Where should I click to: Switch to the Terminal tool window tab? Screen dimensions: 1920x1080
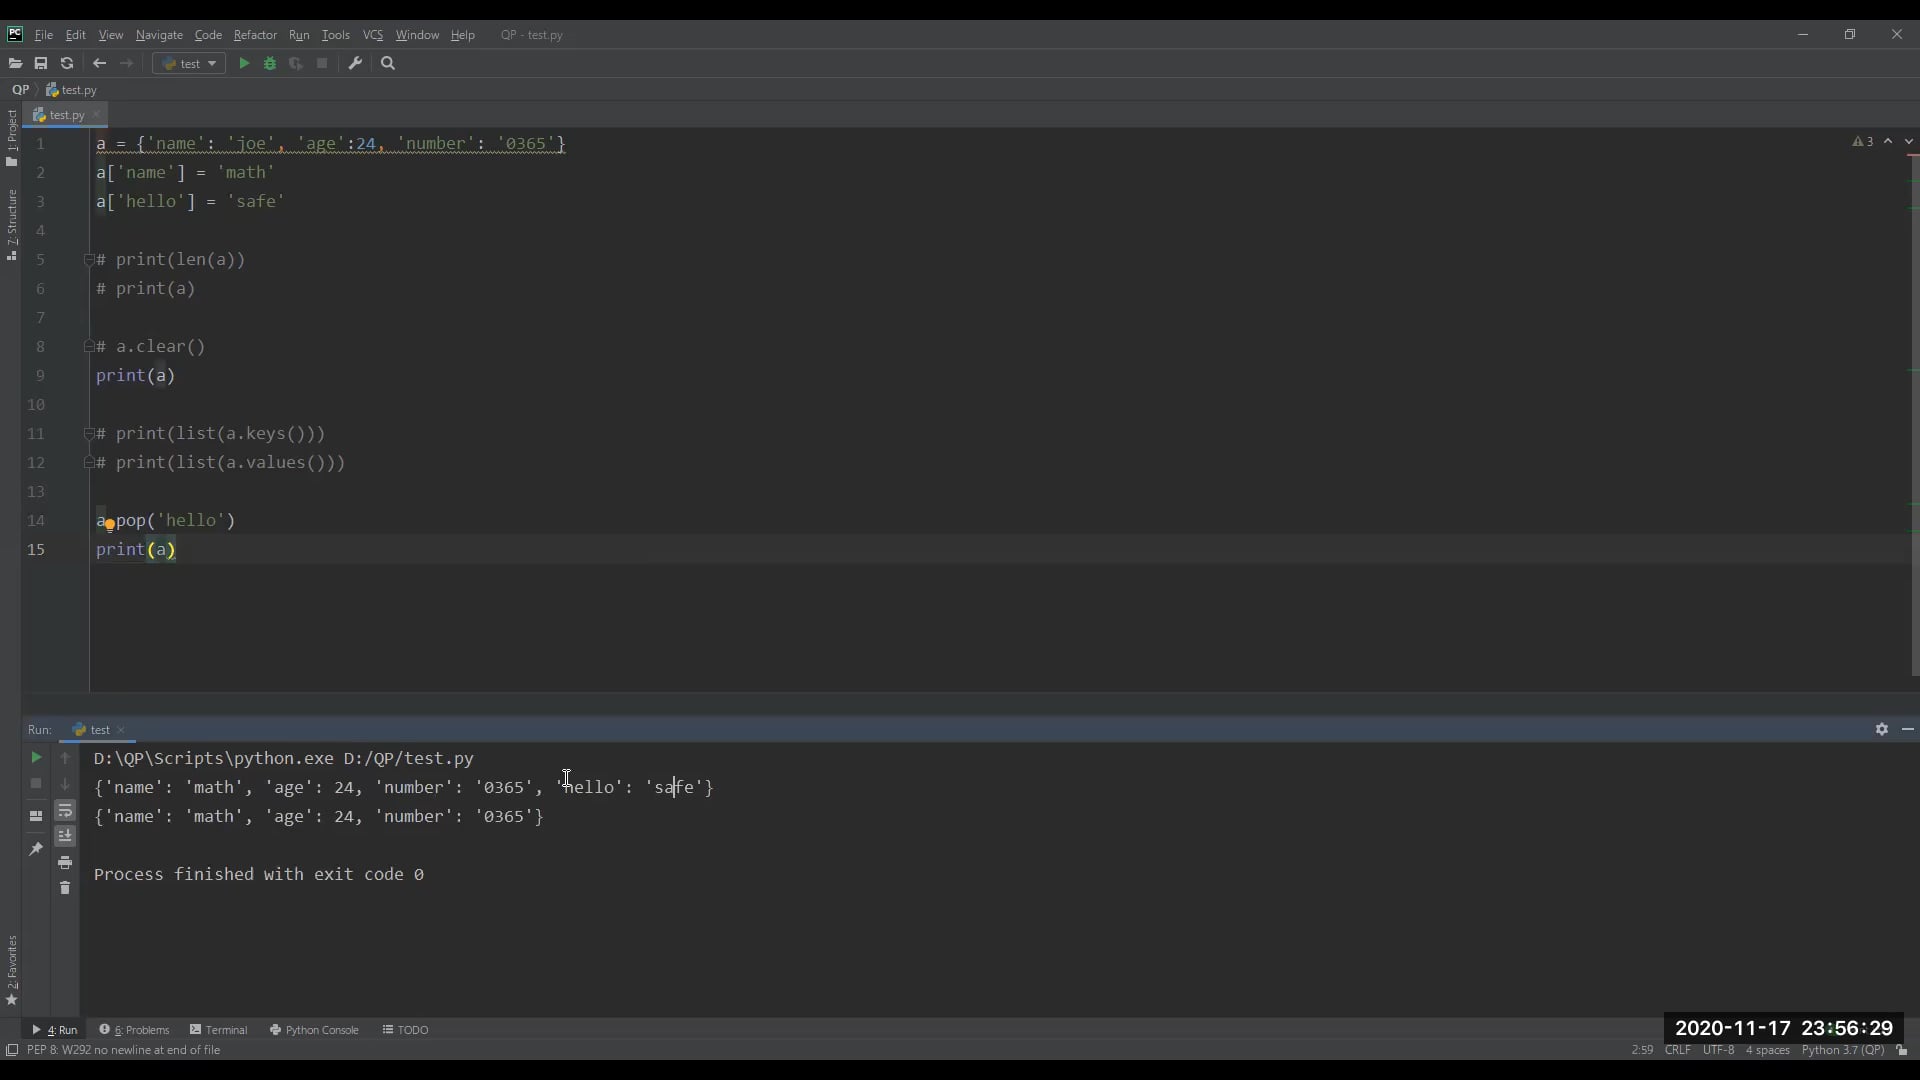pyautogui.click(x=219, y=1029)
